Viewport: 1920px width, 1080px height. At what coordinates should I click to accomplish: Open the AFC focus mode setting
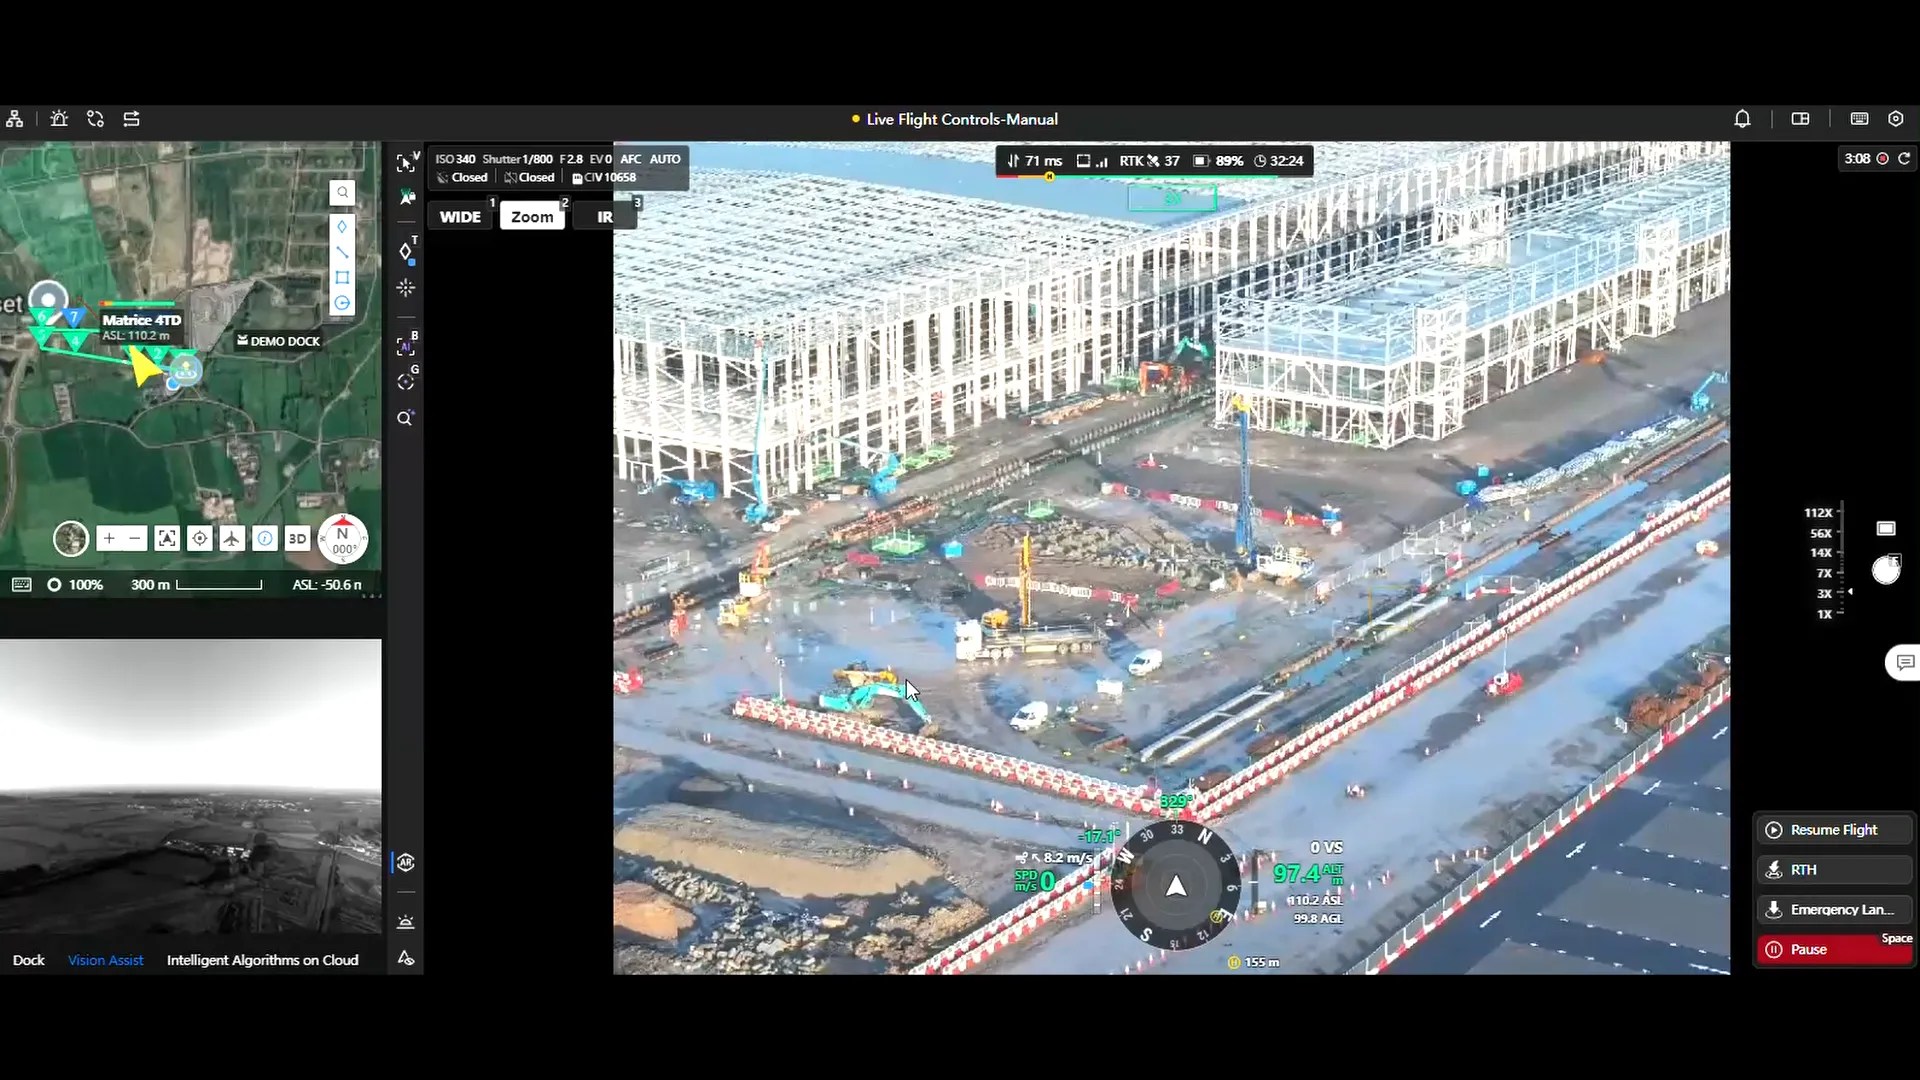tap(630, 159)
